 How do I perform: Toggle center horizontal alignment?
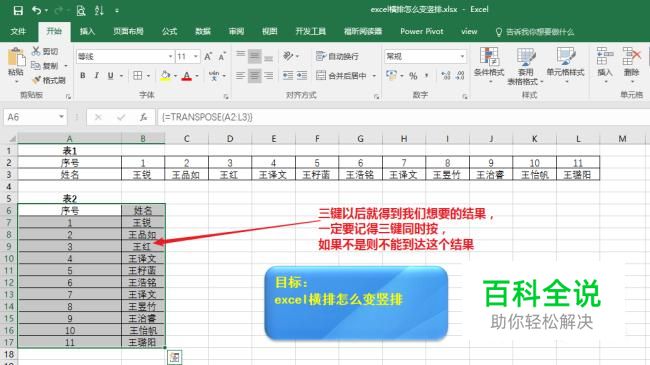coord(255,75)
